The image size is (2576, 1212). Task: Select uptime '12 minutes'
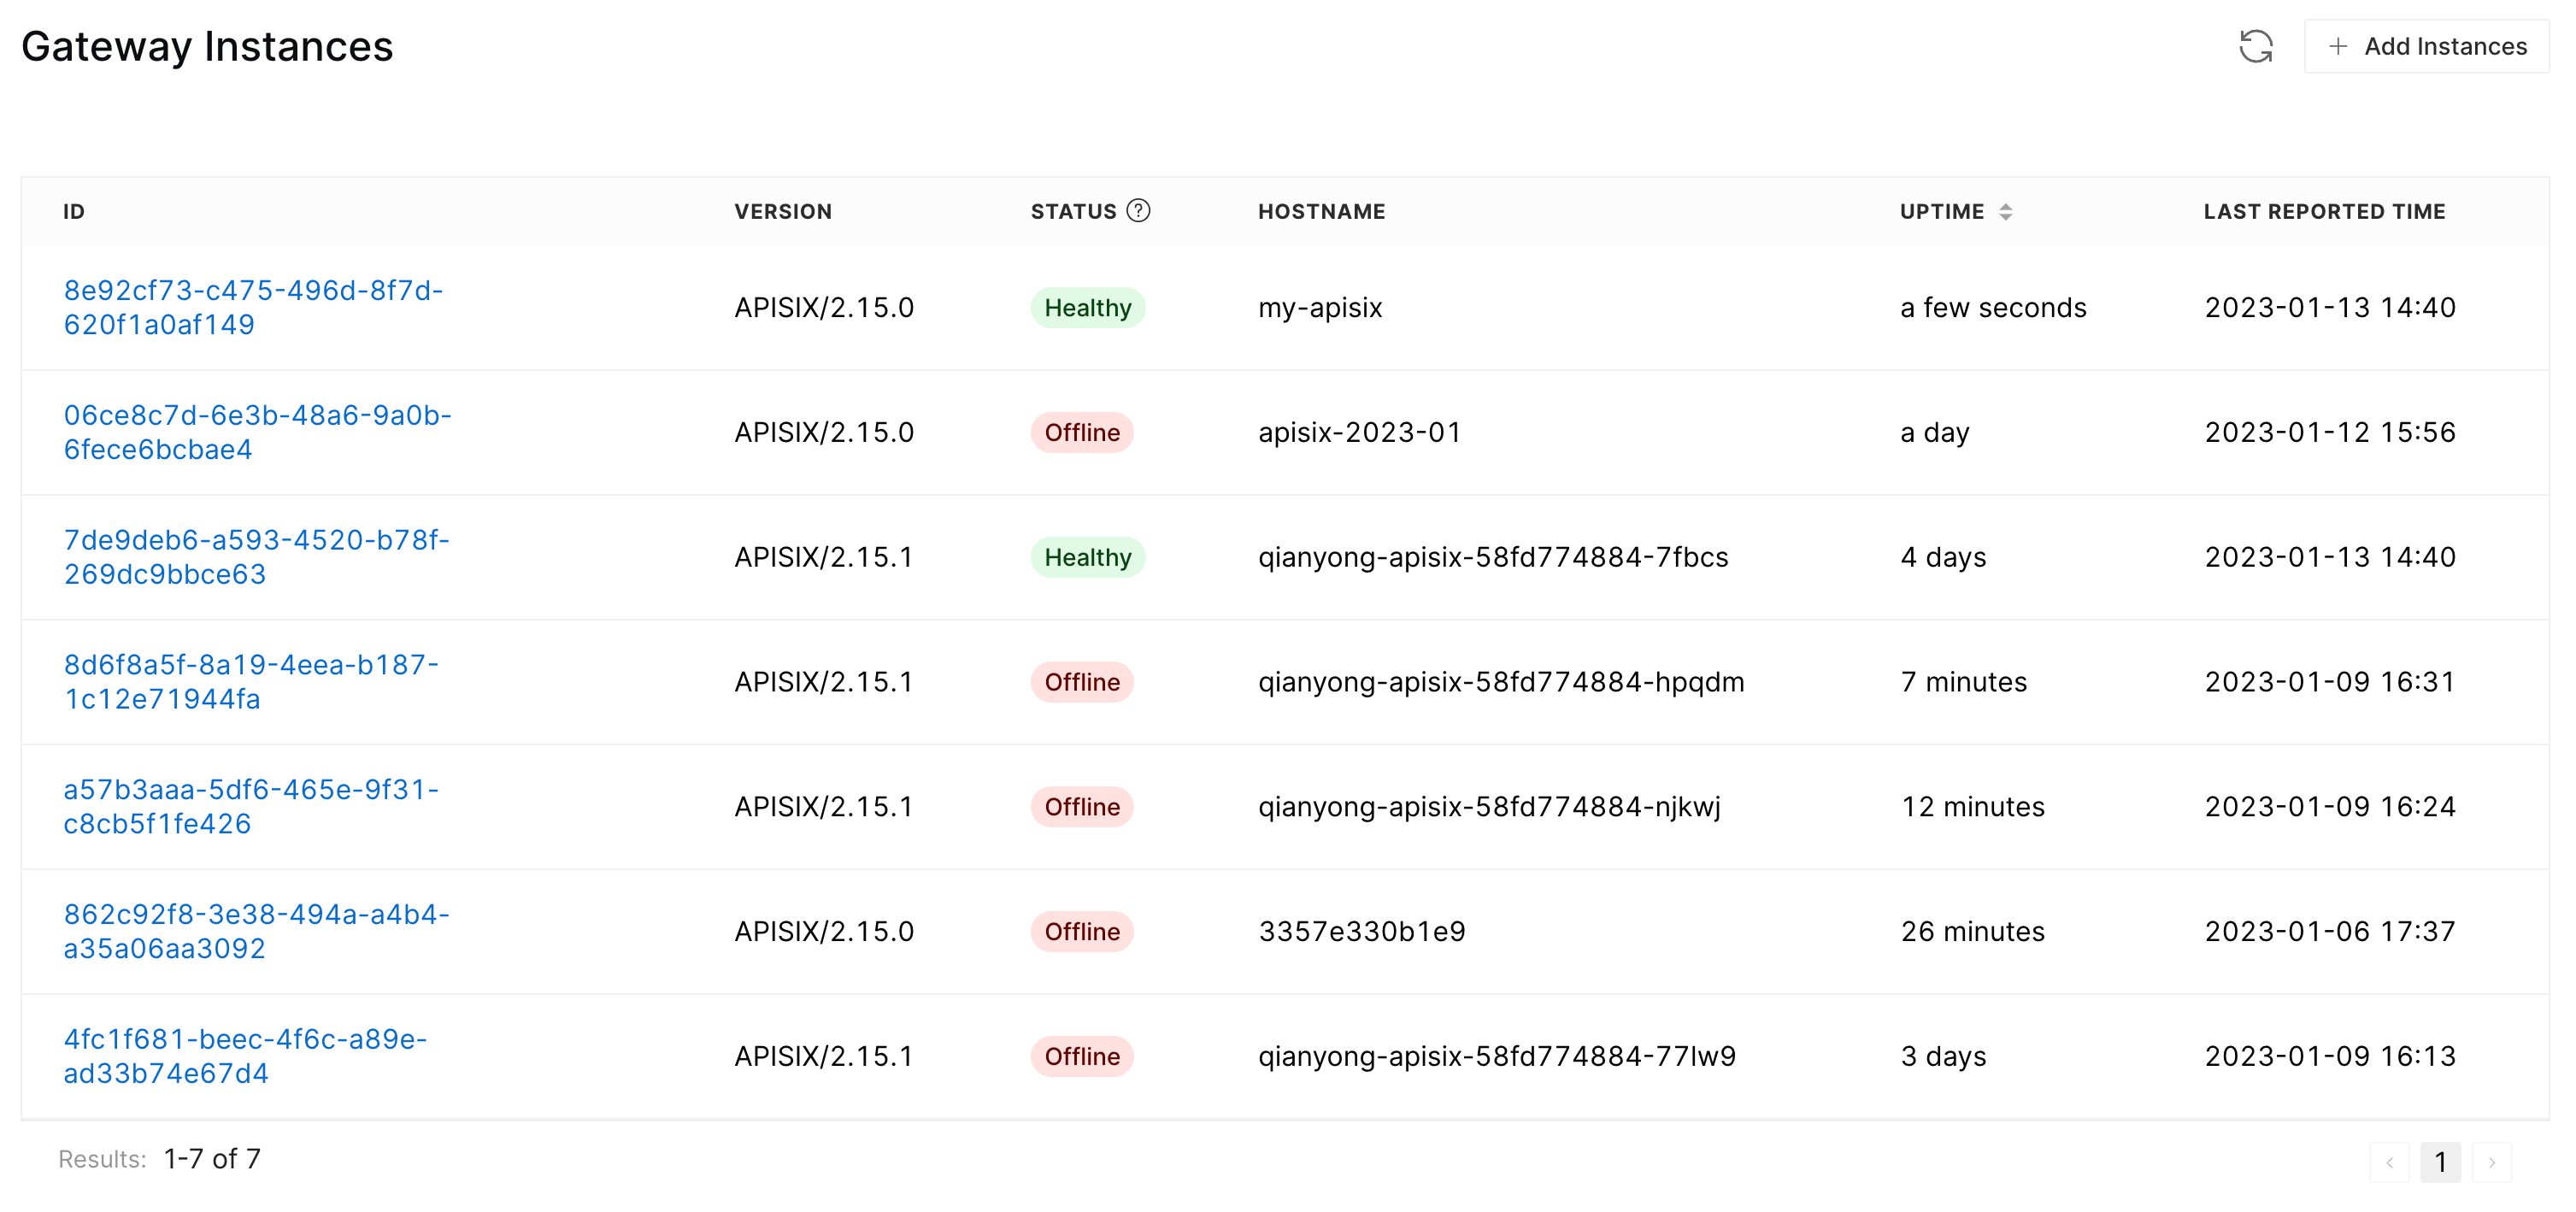1972,808
